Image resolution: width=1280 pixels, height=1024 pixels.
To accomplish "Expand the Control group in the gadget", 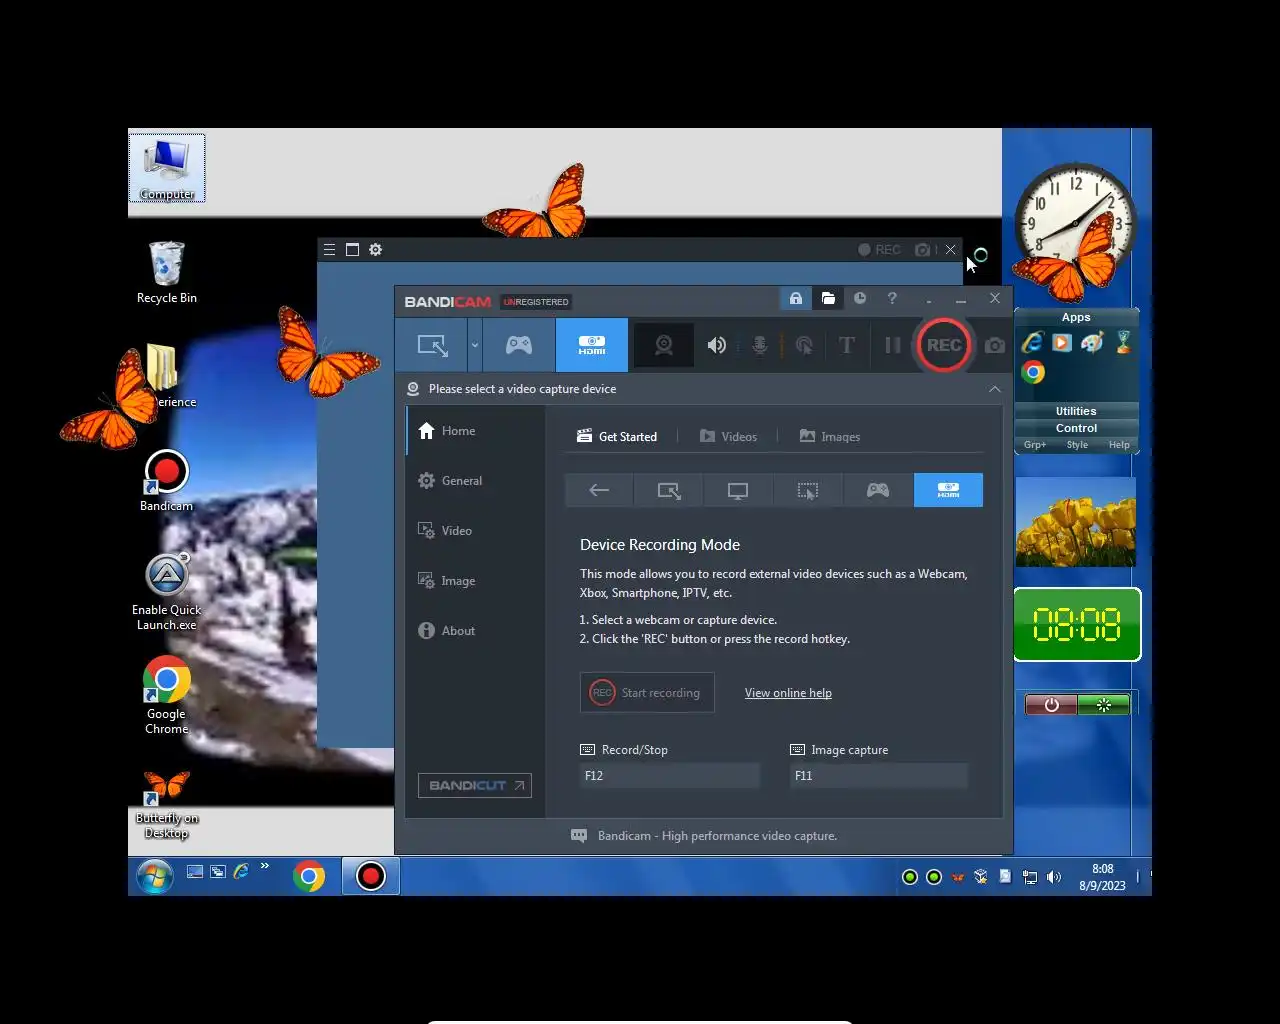I will coord(1076,428).
